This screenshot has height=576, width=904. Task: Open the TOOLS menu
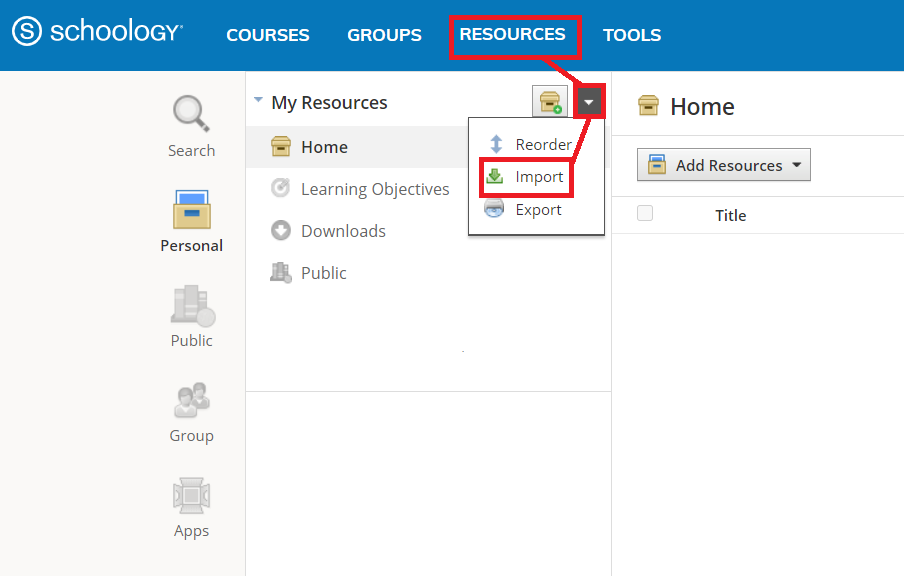coord(632,35)
